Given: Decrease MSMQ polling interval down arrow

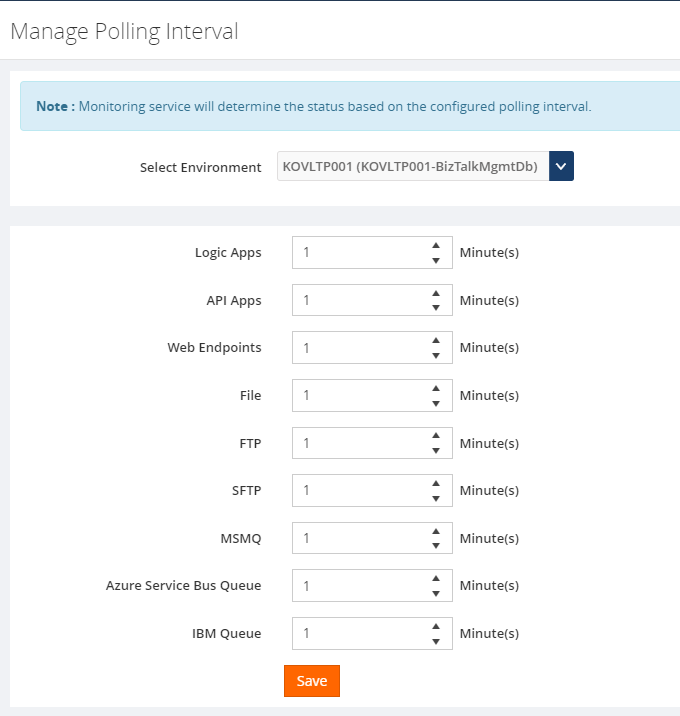Looking at the screenshot, I should tap(436, 546).
